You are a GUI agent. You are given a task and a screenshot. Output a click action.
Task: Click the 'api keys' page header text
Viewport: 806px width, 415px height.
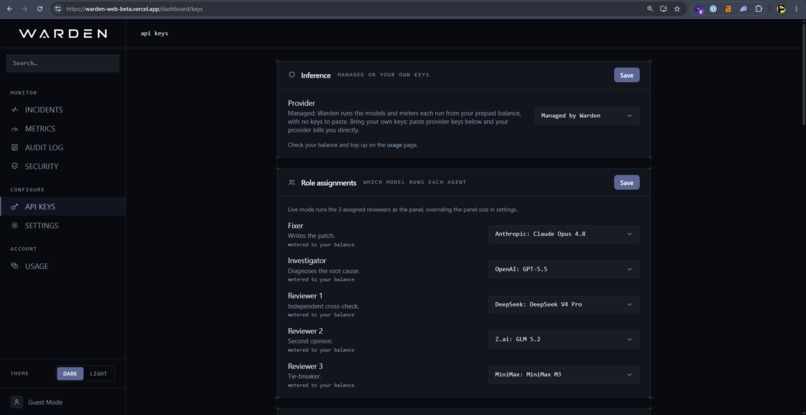(x=154, y=34)
